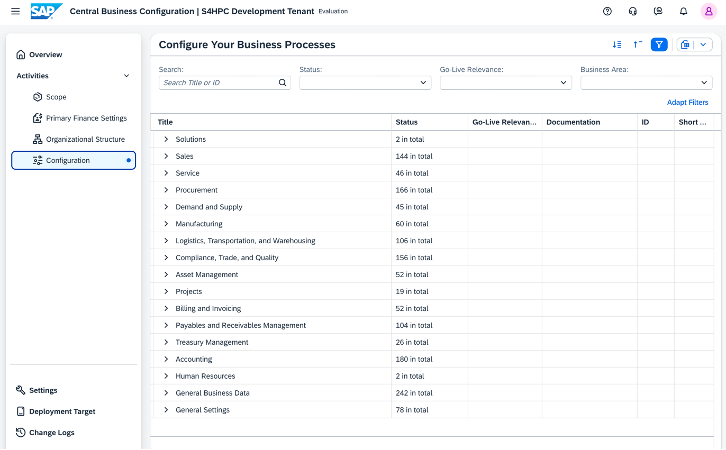726x450 pixels.
Task: Expand the Service row
Action: (166, 173)
